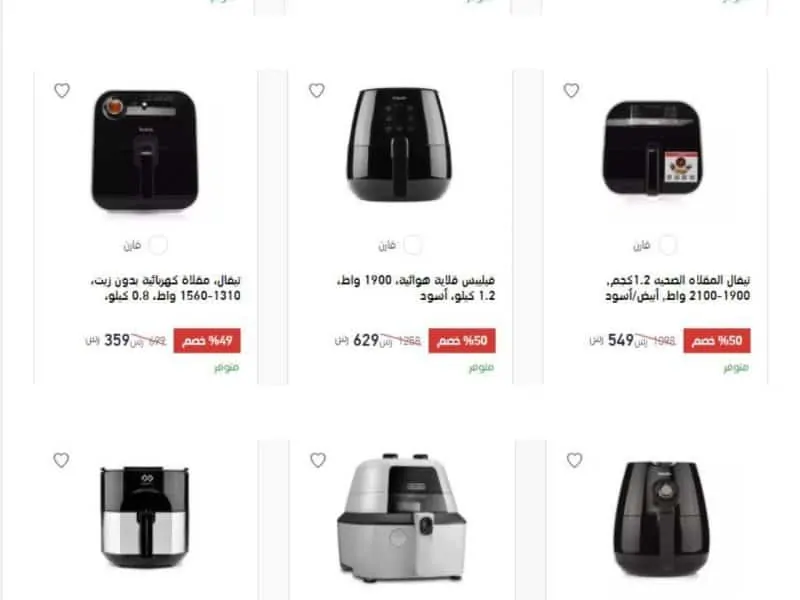Favorite the Tefal 1.2kg healthy fryer
800x600 pixels.
point(571,90)
